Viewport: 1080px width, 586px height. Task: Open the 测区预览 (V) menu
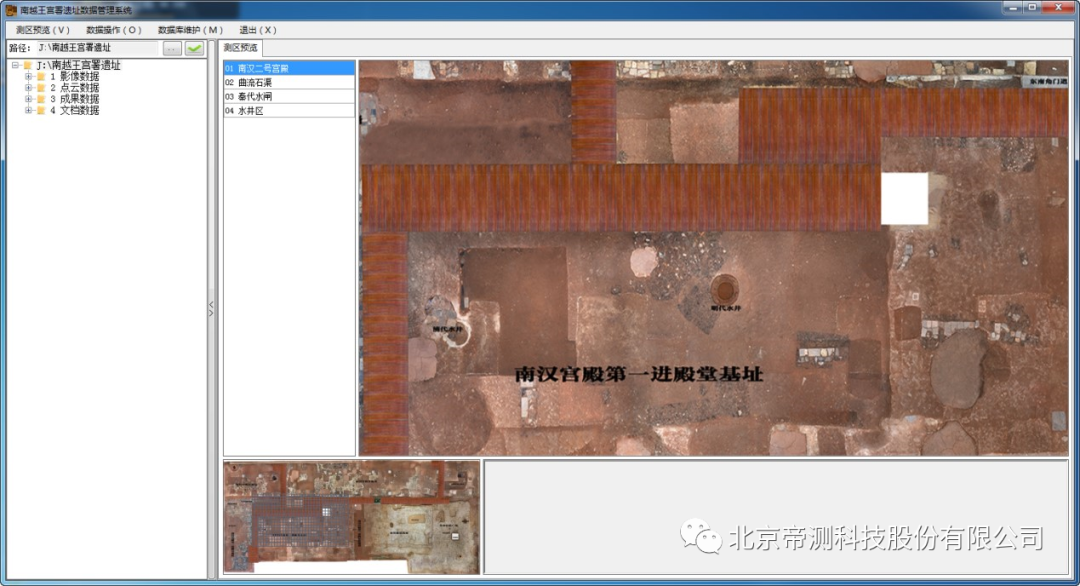43,30
